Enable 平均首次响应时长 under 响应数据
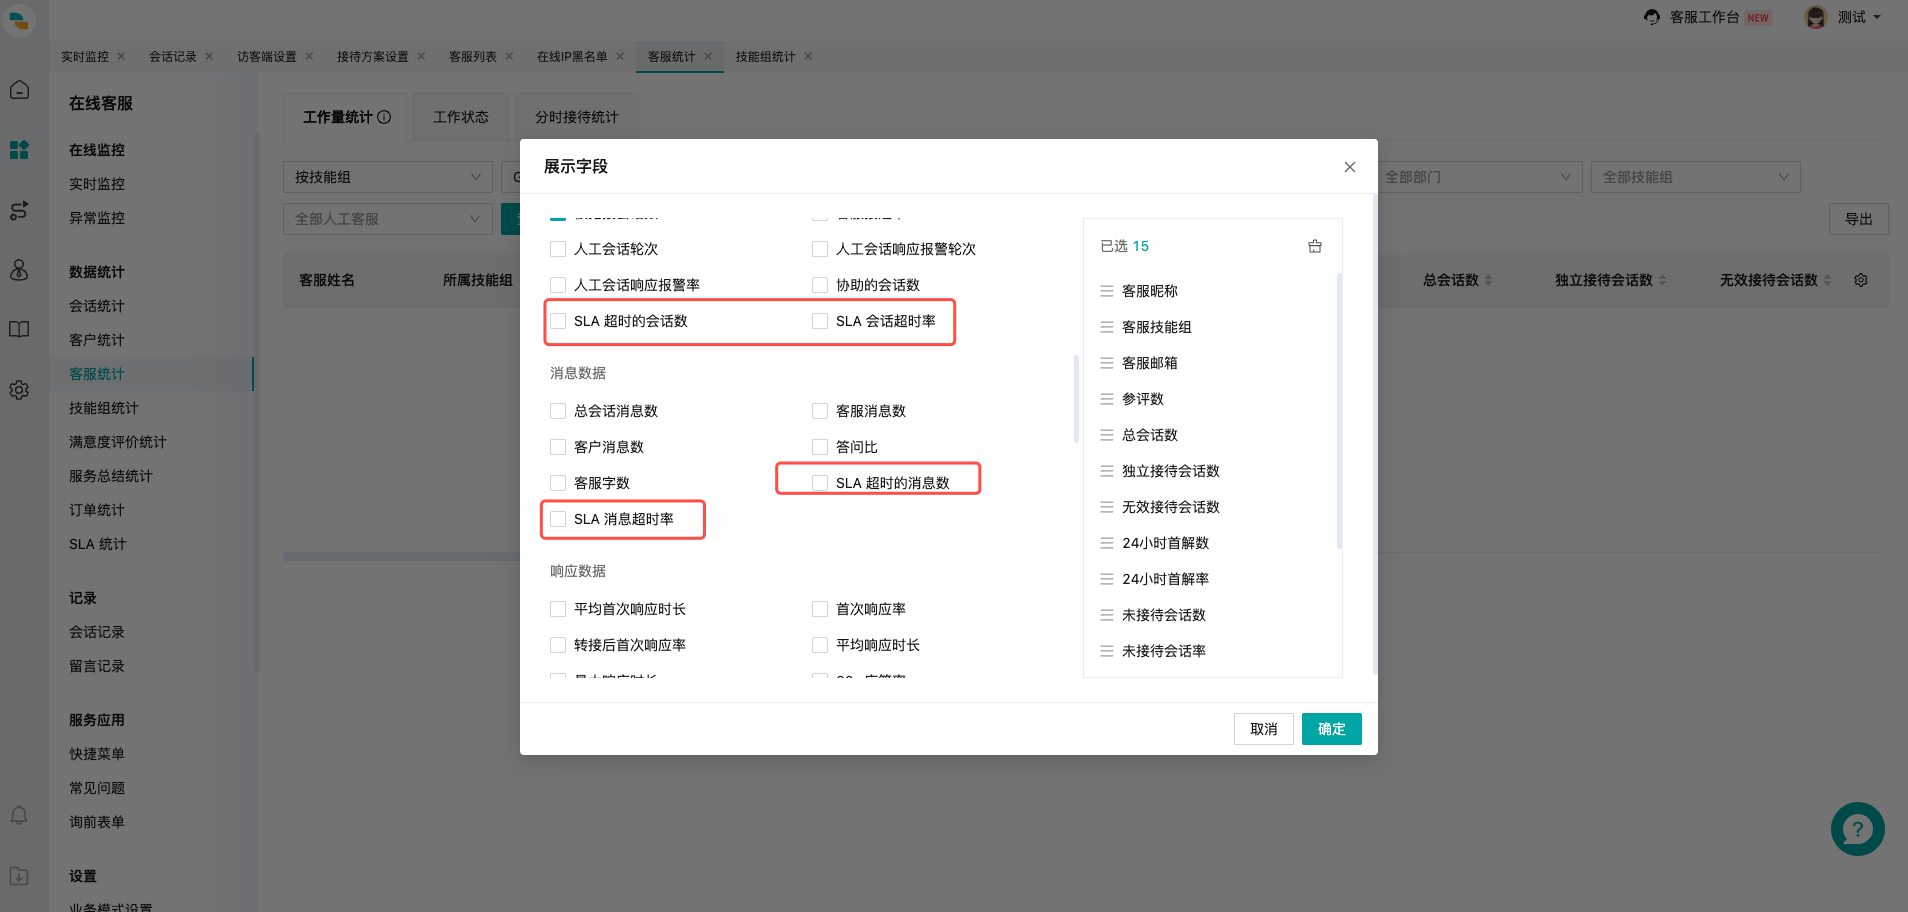The height and width of the screenshot is (912, 1908). pyautogui.click(x=557, y=608)
